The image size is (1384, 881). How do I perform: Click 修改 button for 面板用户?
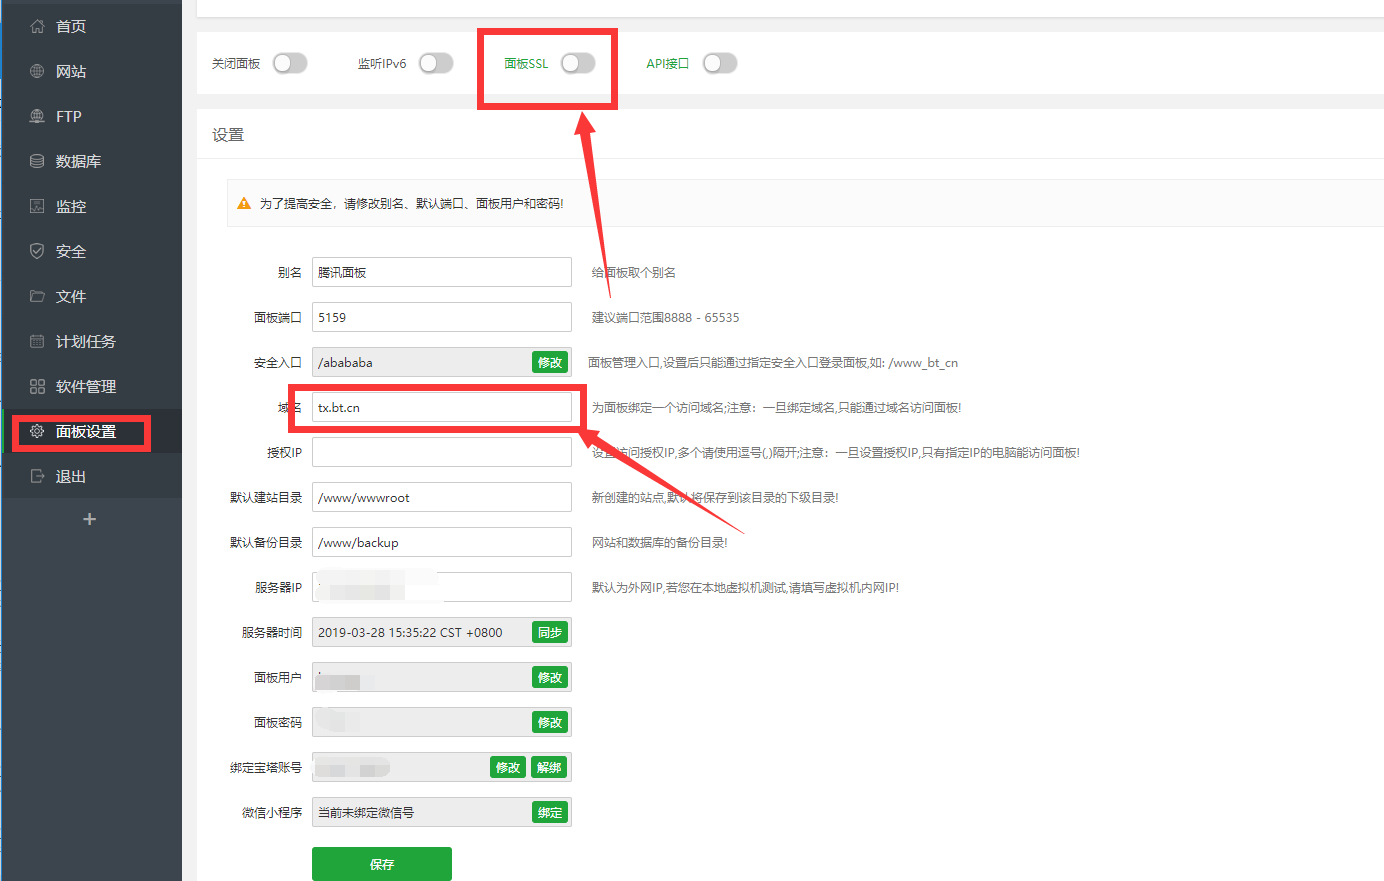[x=550, y=677]
